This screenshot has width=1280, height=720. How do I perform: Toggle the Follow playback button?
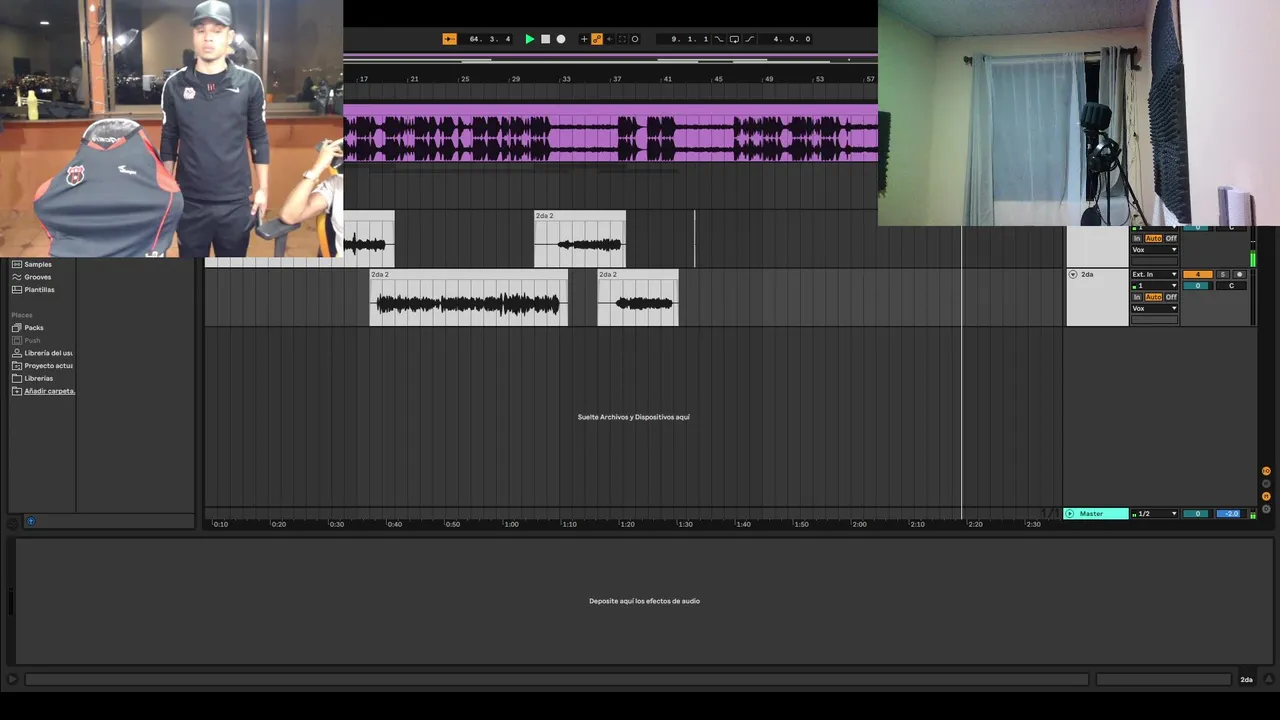pos(449,39)
